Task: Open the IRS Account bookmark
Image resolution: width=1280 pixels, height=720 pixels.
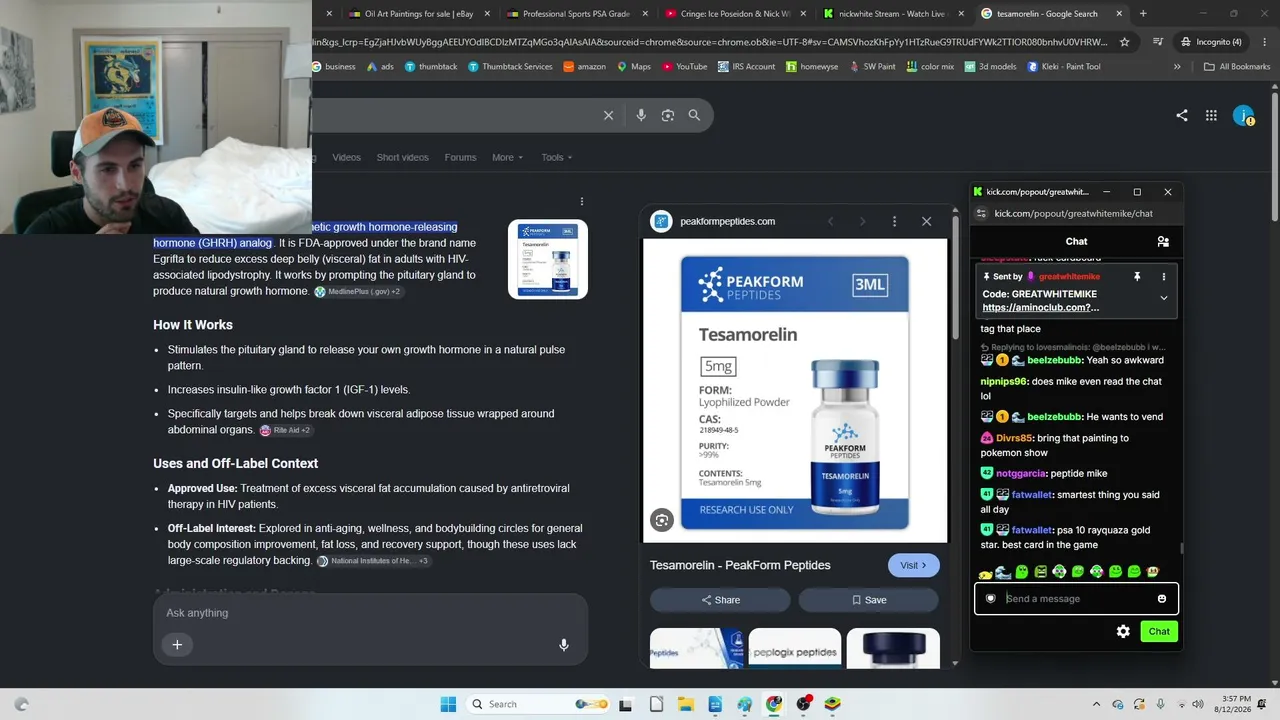Action: click(746, 67)
